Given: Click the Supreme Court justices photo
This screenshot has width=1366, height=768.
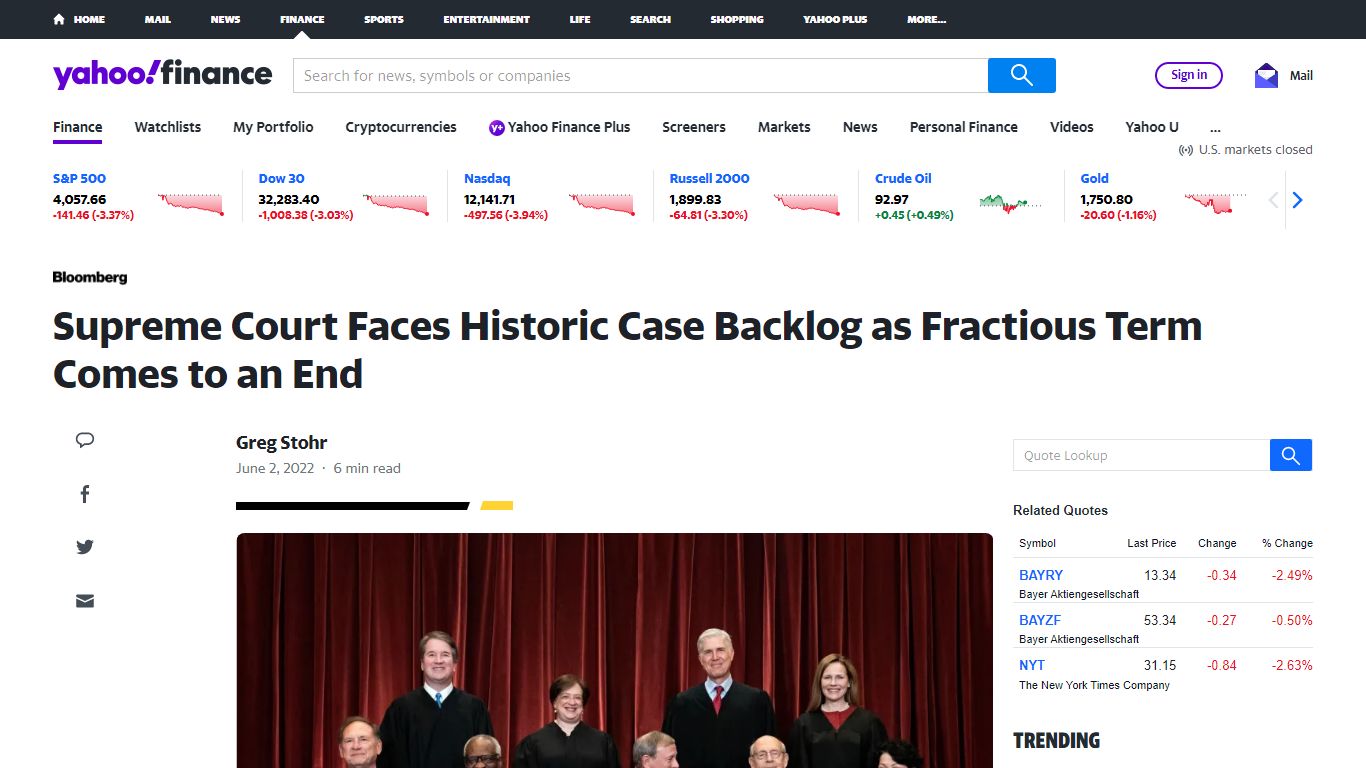Looking at the screenshot, I should pyautogui.click(x=614, y=650).
